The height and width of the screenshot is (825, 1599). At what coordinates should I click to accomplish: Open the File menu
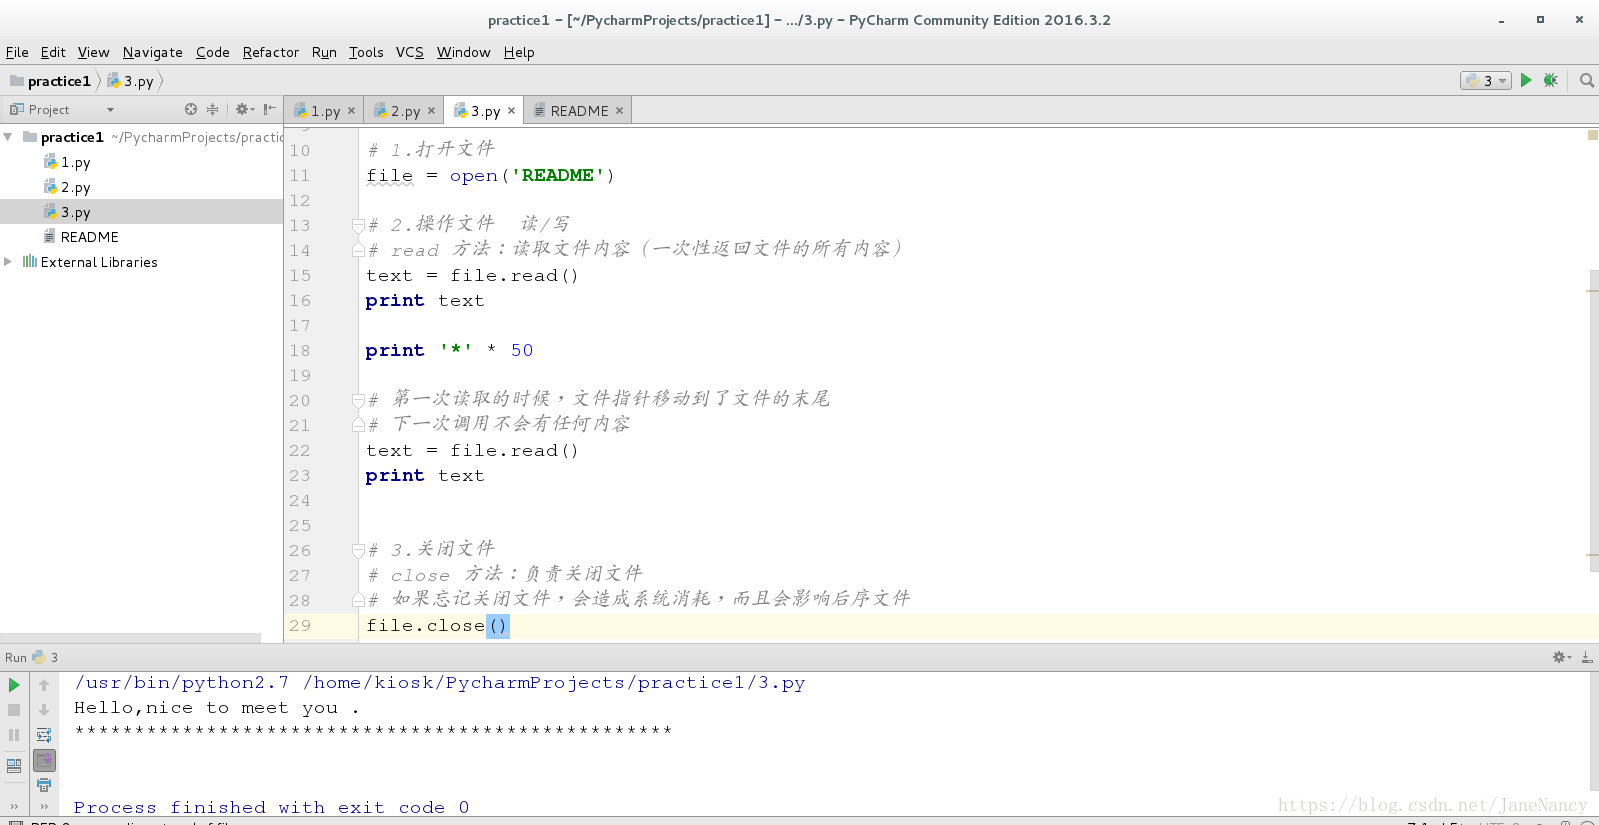[17, 52]
